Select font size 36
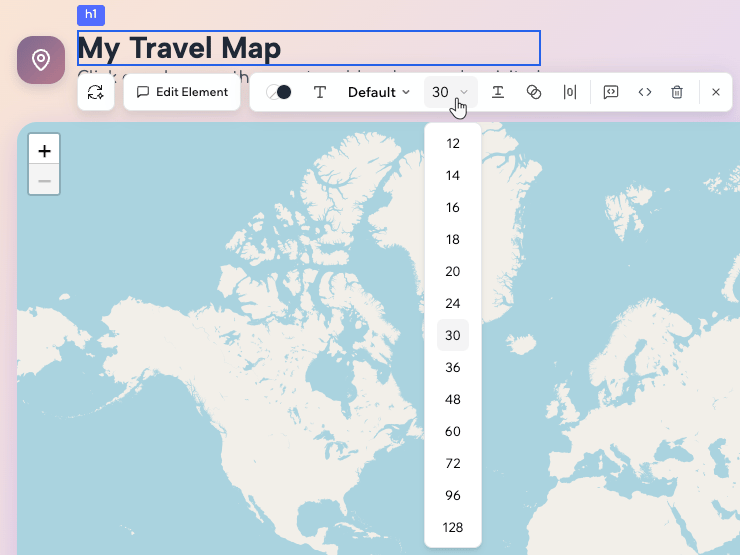 (x=453, y=368)
